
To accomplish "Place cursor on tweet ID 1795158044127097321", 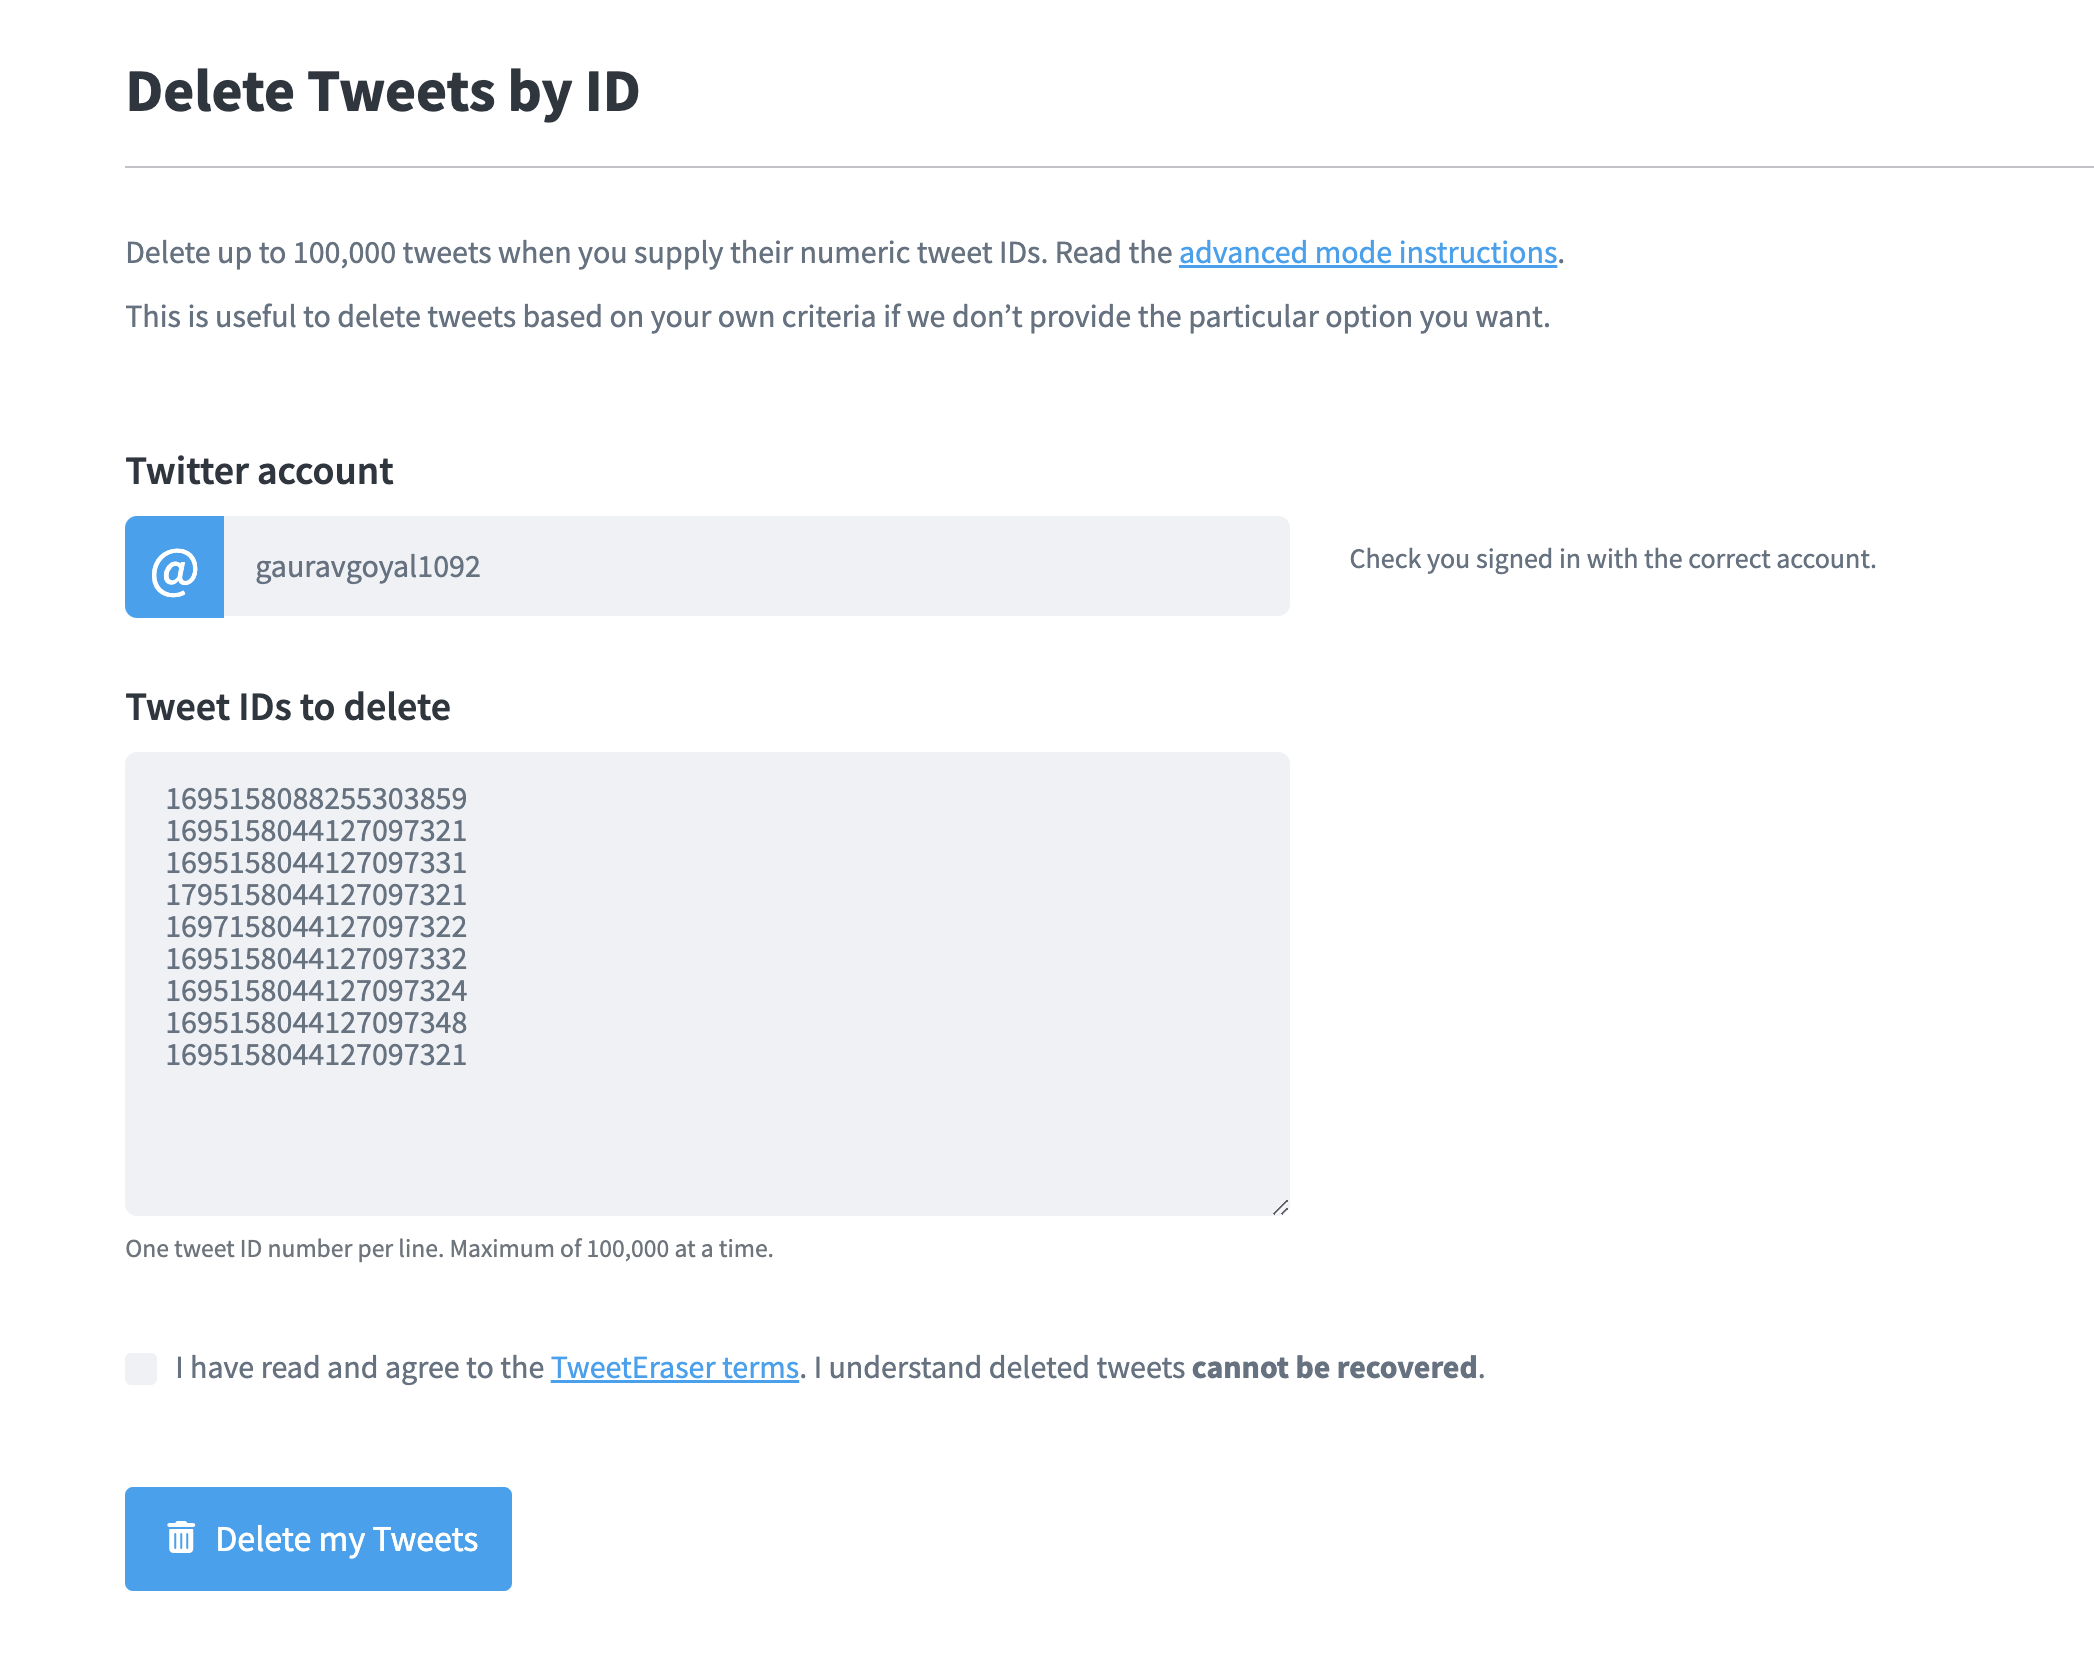I will 316,895.
